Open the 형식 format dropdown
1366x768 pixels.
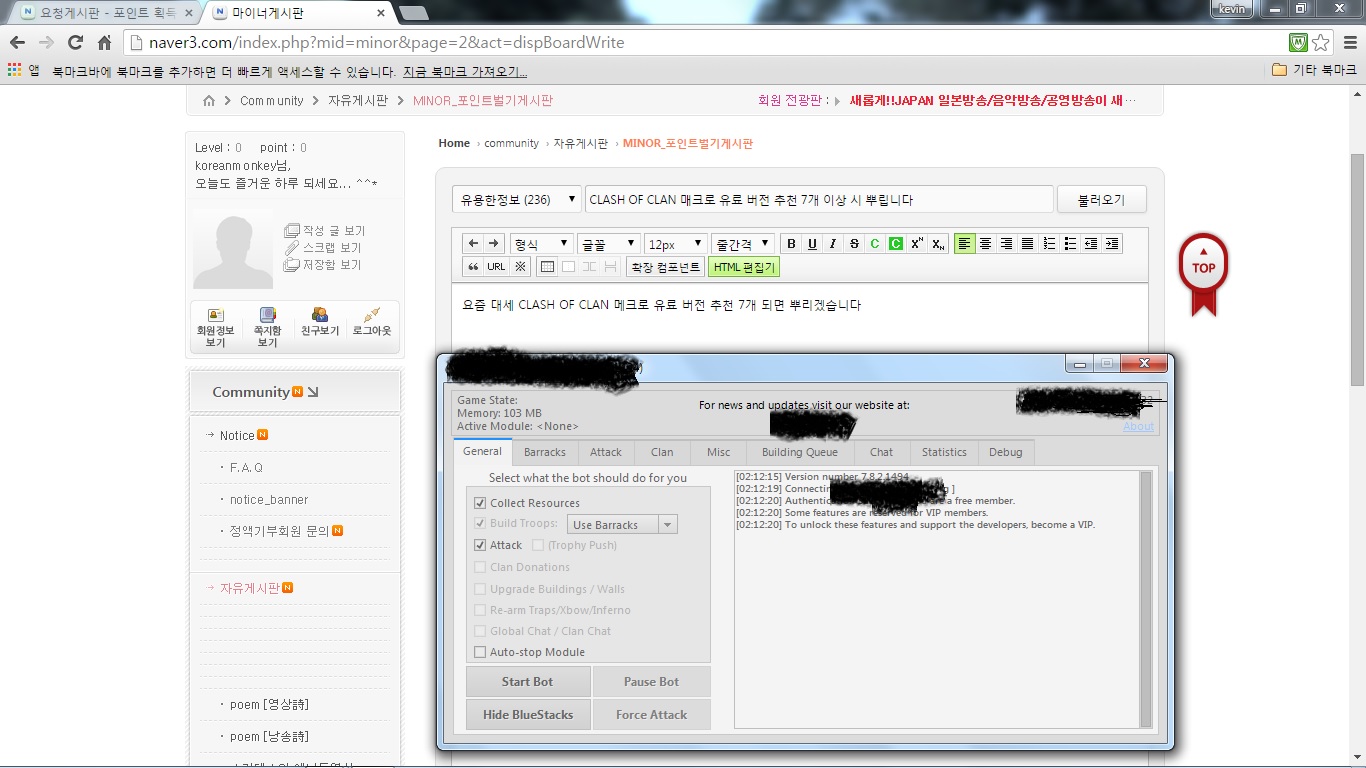click(541, 244)
